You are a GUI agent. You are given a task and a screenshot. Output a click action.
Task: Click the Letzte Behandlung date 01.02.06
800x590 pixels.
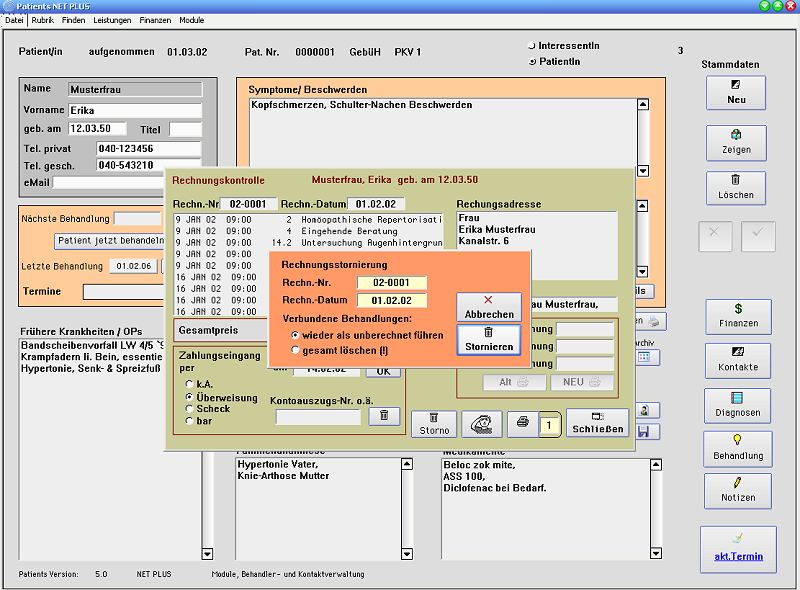coord(134,266)
